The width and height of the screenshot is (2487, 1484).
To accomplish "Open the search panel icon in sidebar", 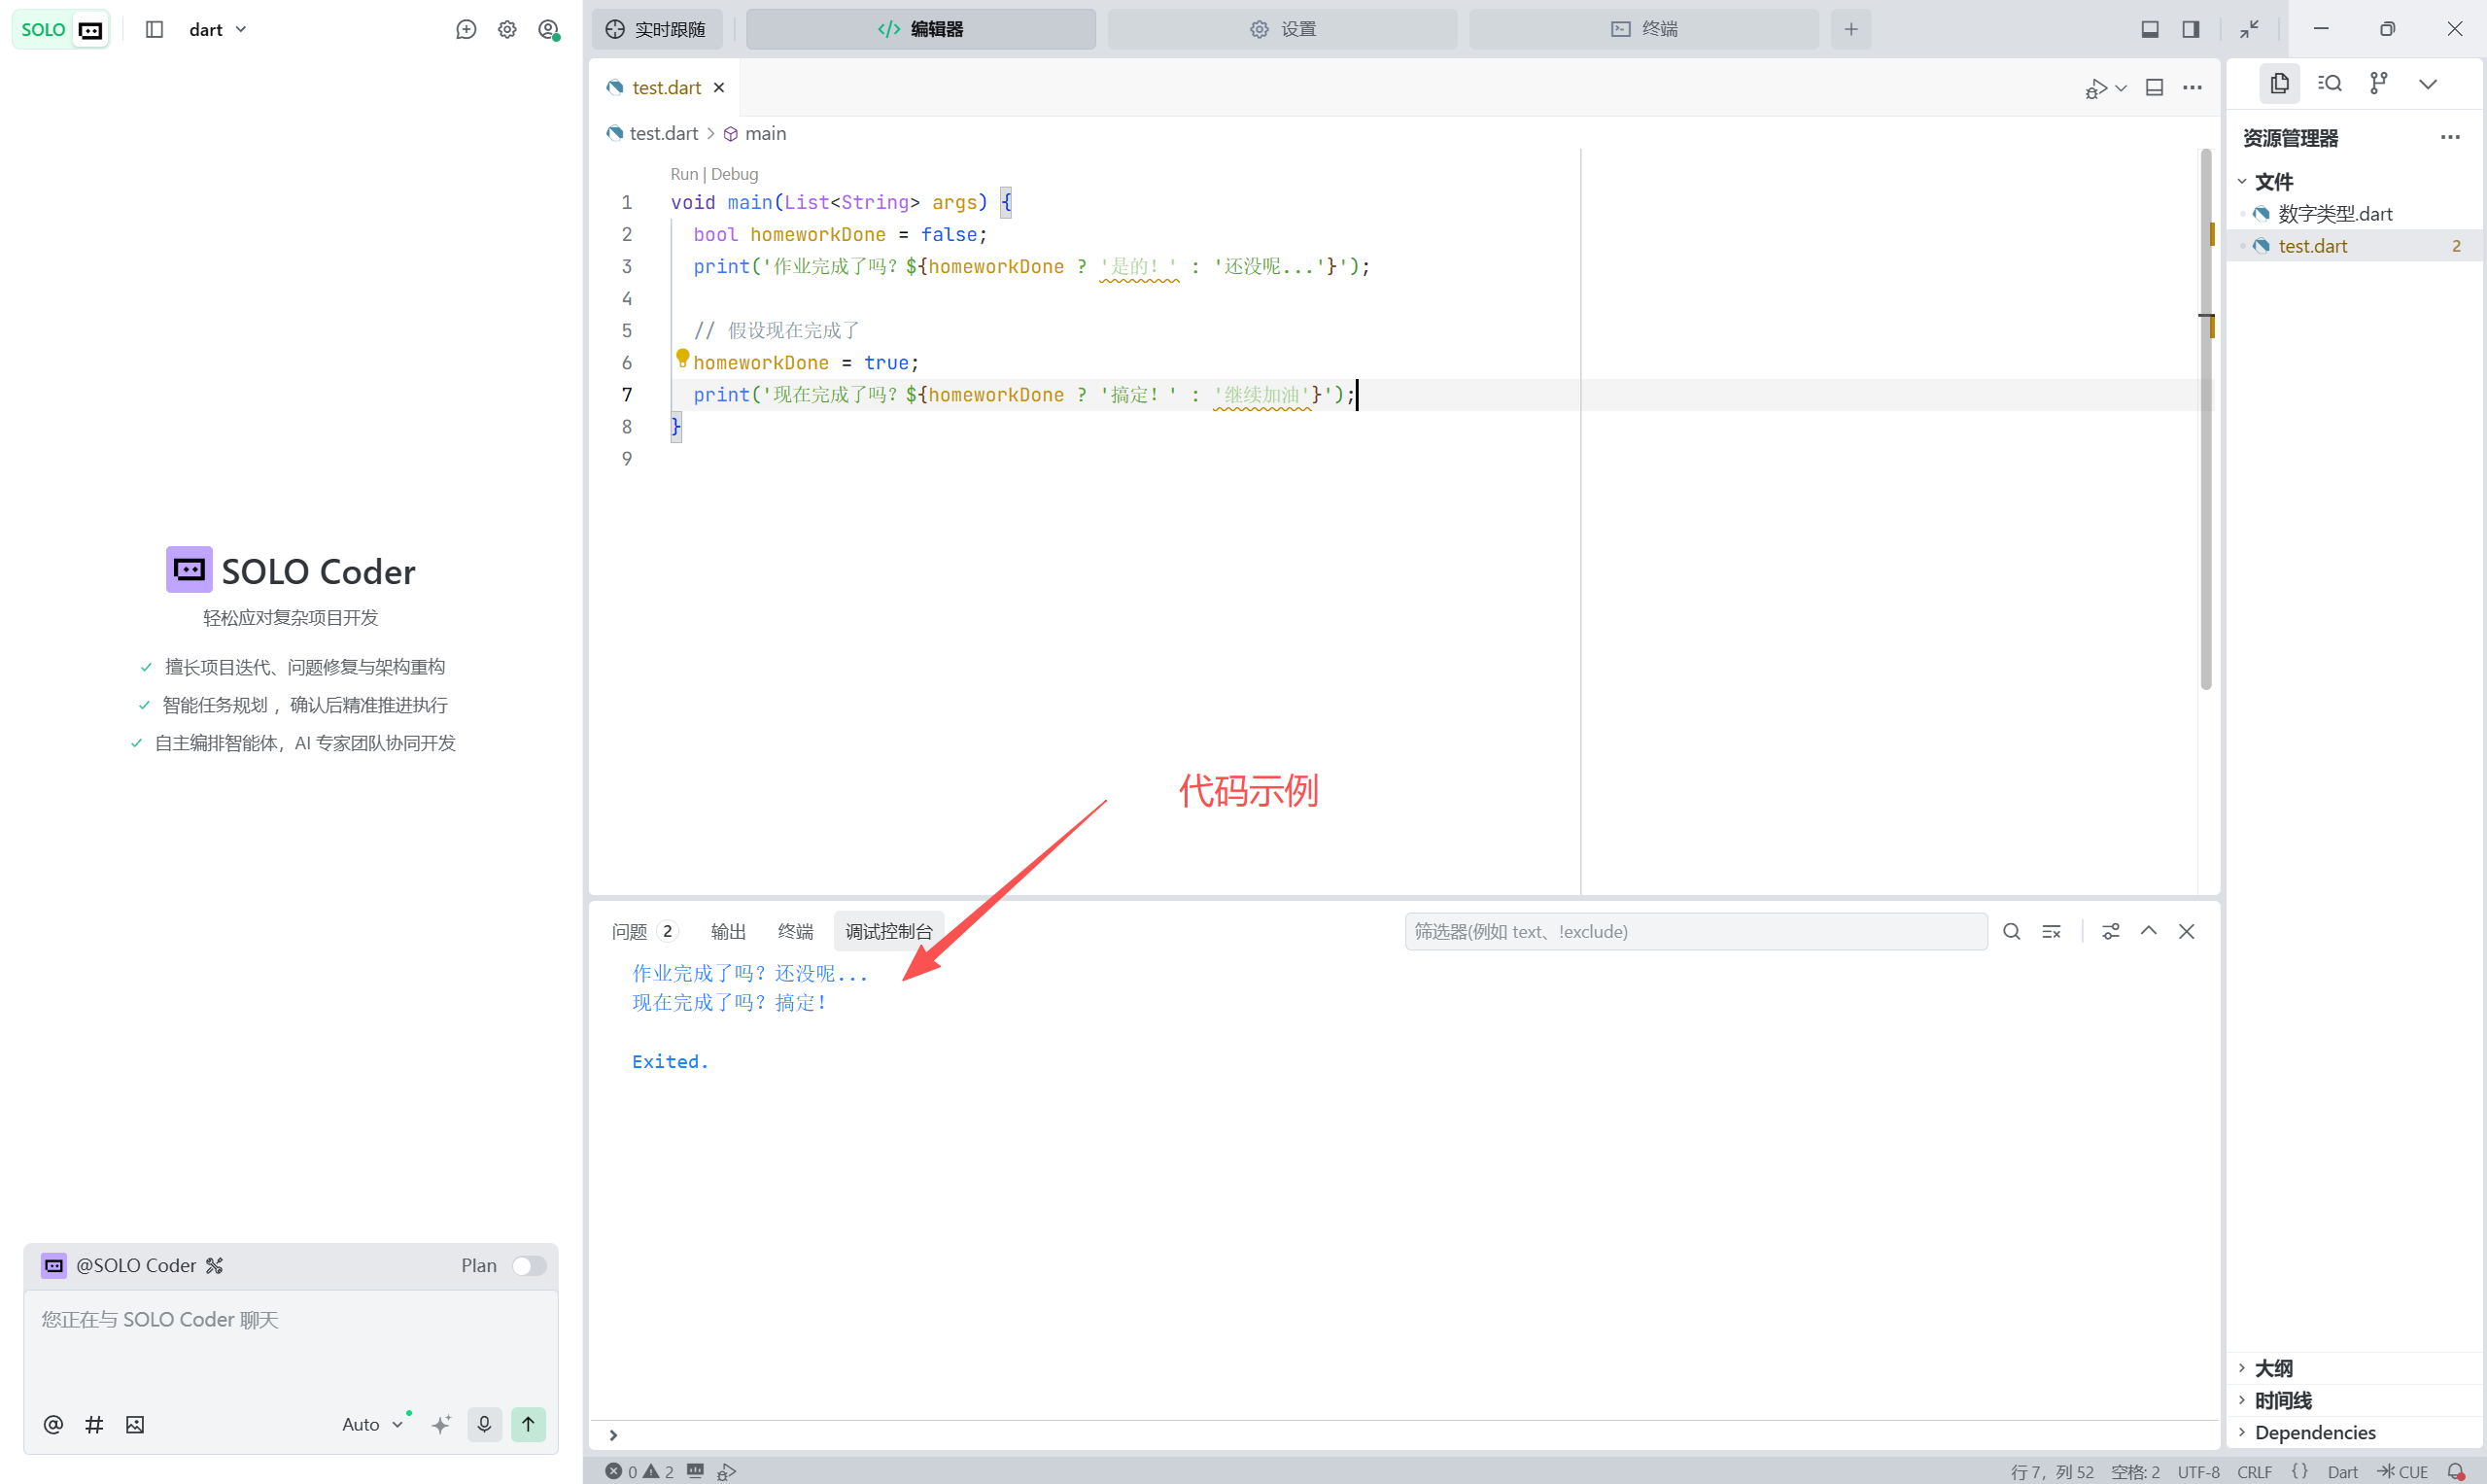I will [x=2329, y=84].
